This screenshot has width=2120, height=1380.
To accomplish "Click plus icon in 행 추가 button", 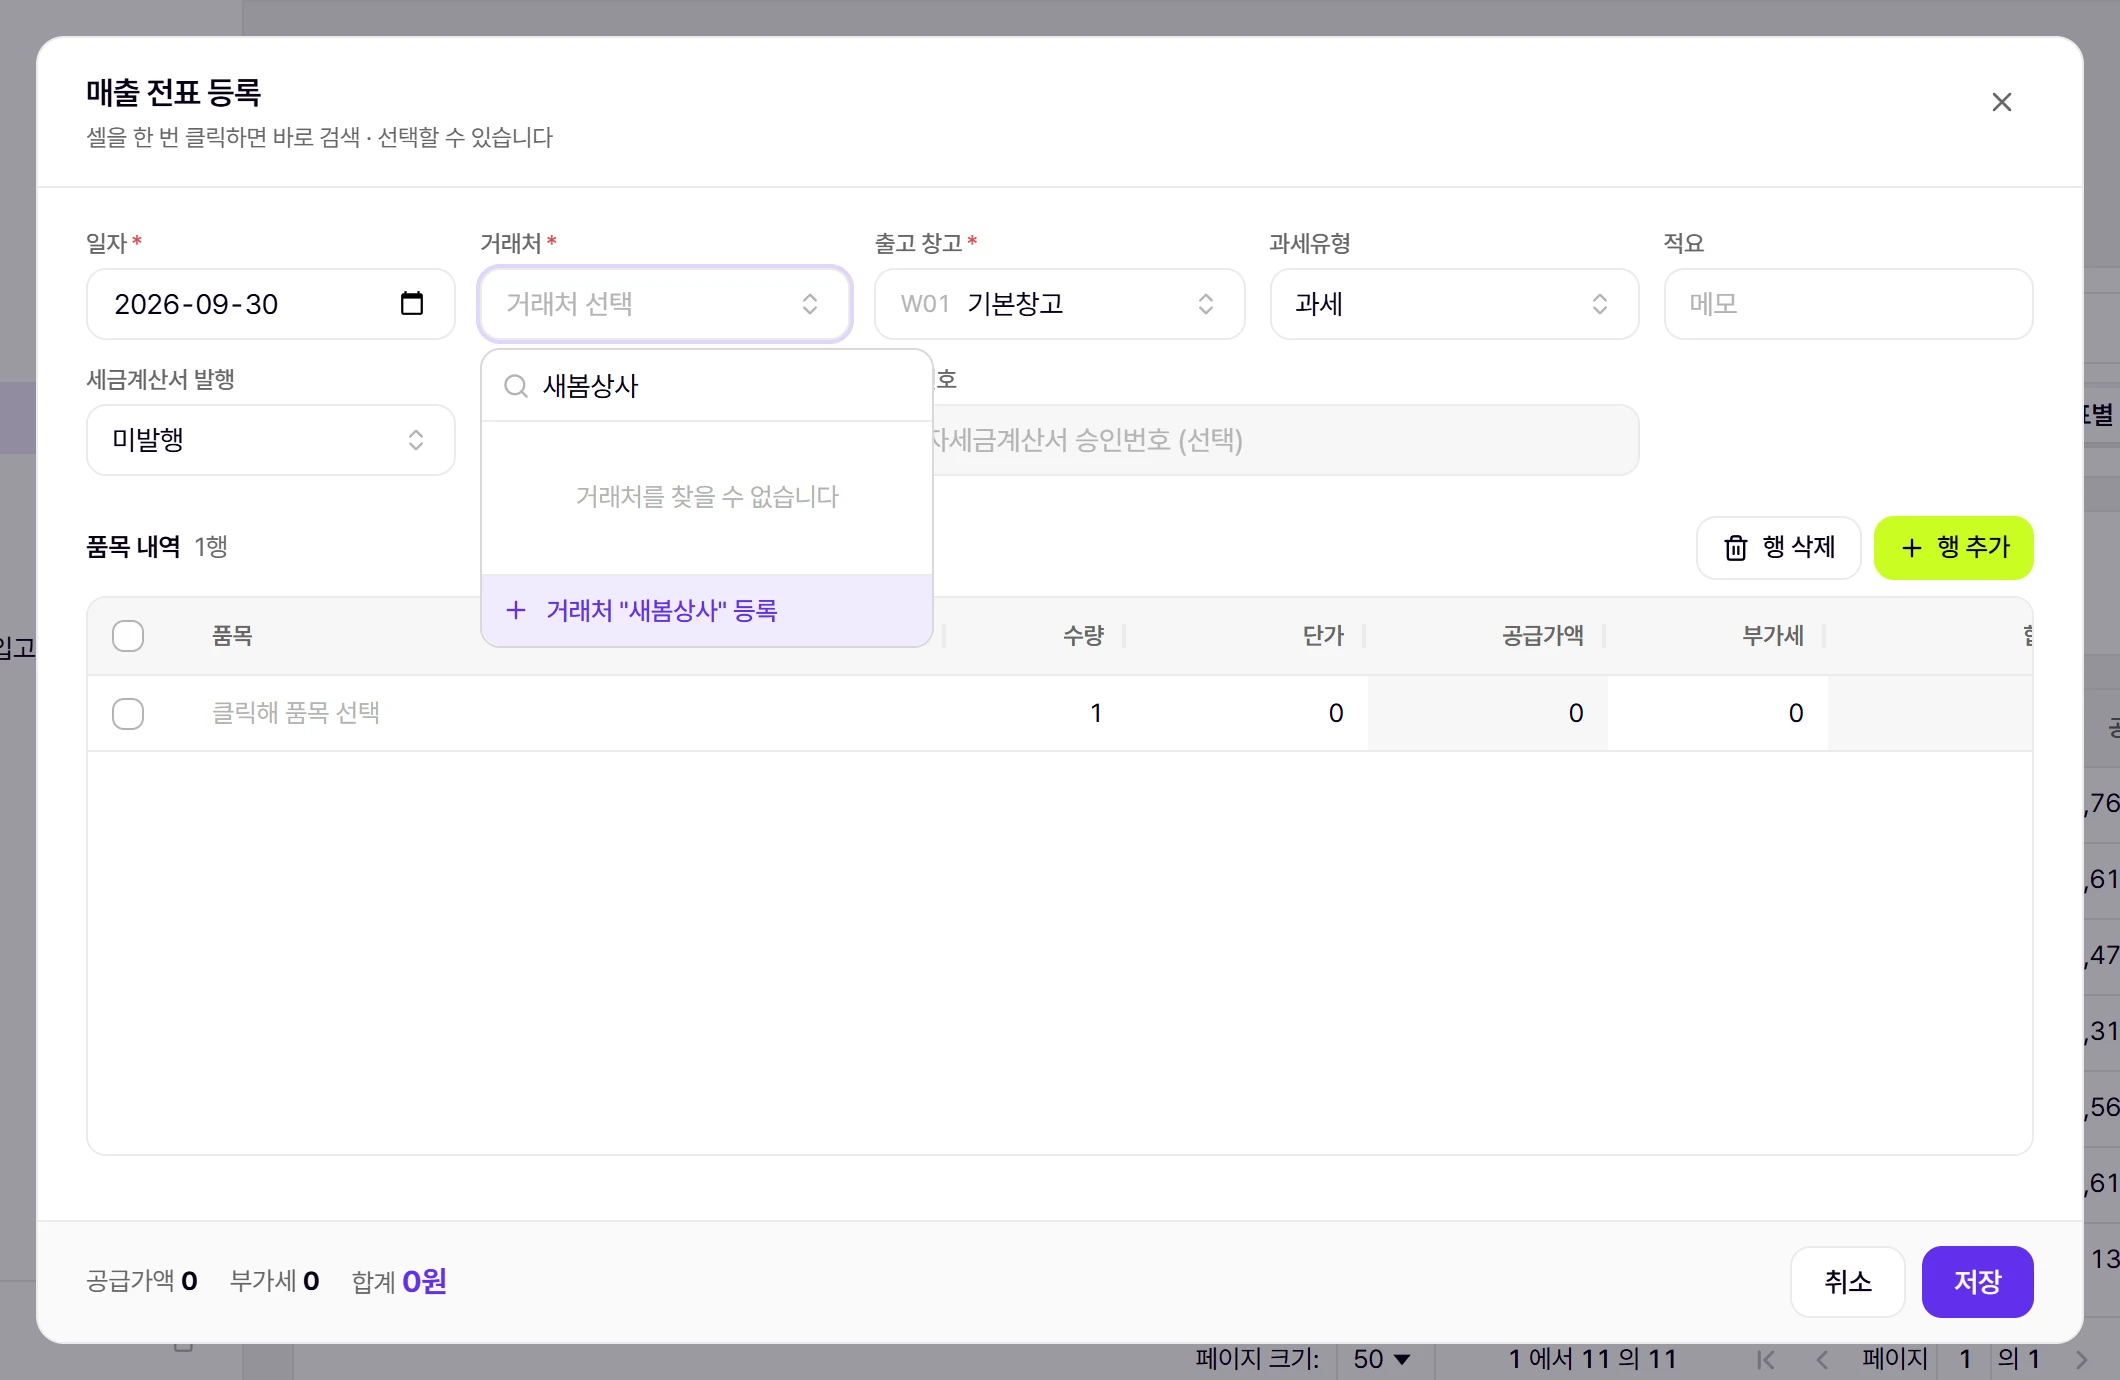I will coord(1912,548).
